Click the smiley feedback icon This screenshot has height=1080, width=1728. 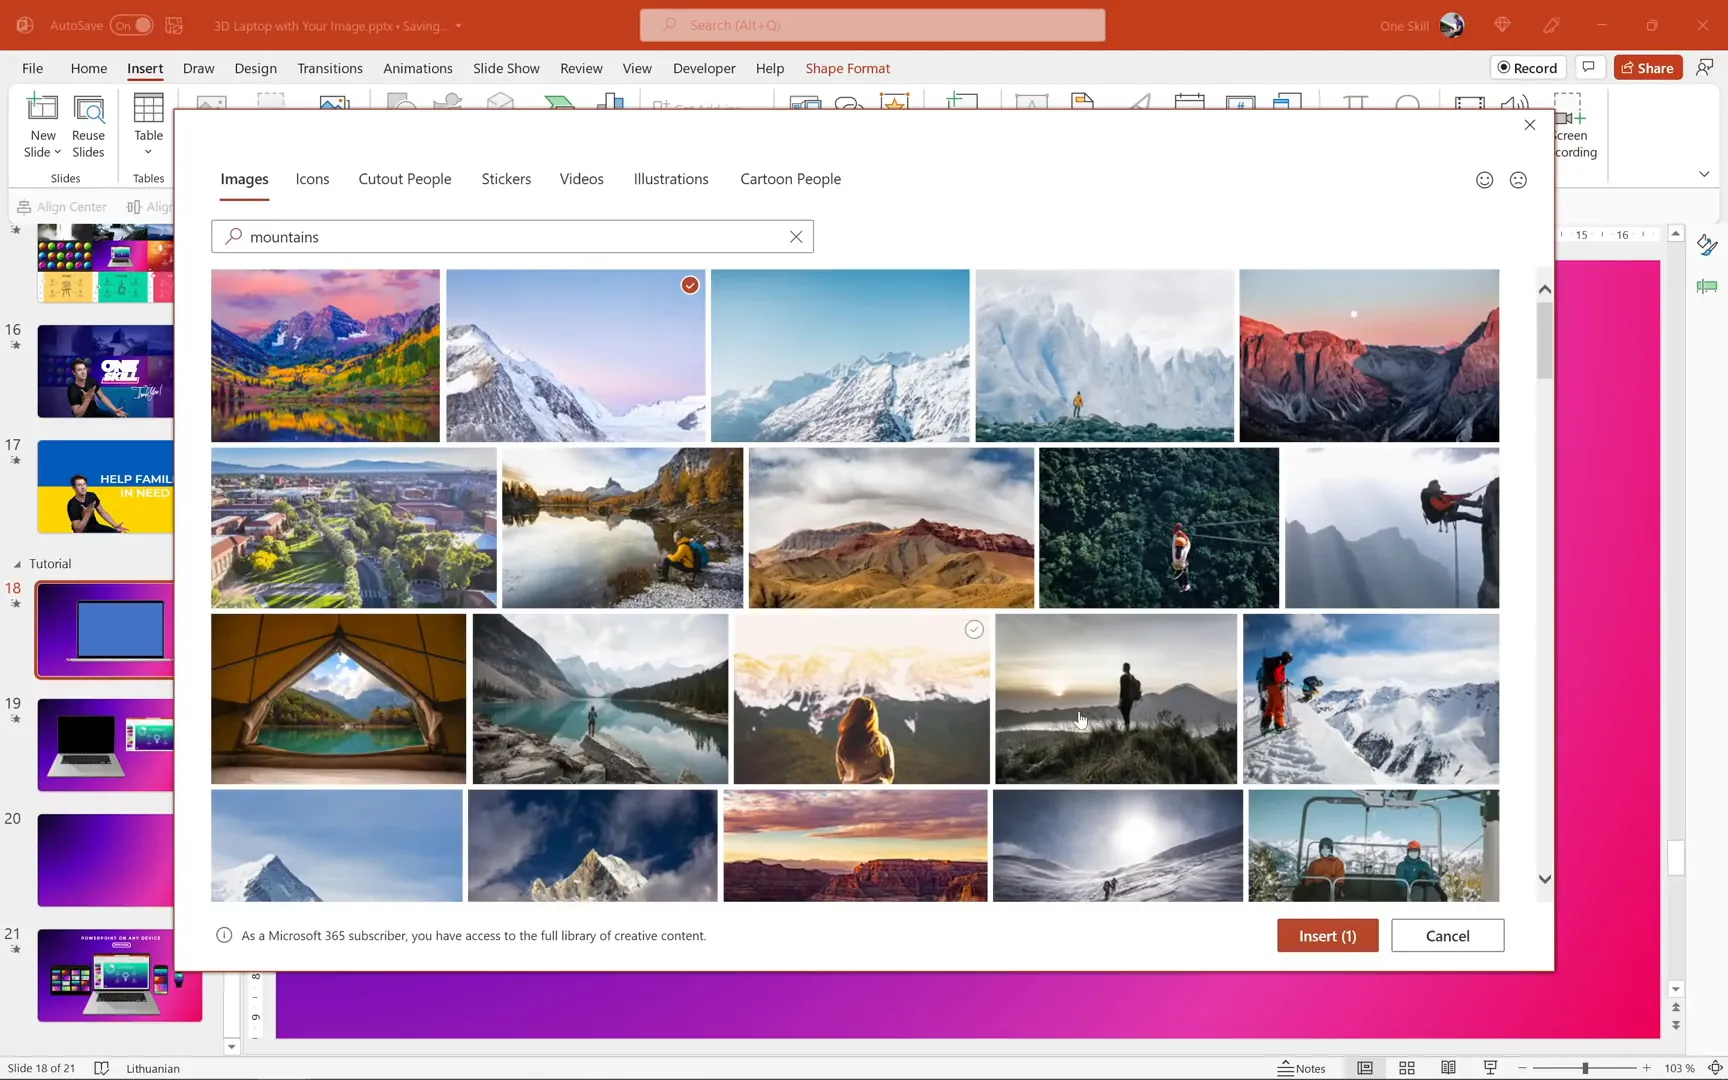point(1484,180)
